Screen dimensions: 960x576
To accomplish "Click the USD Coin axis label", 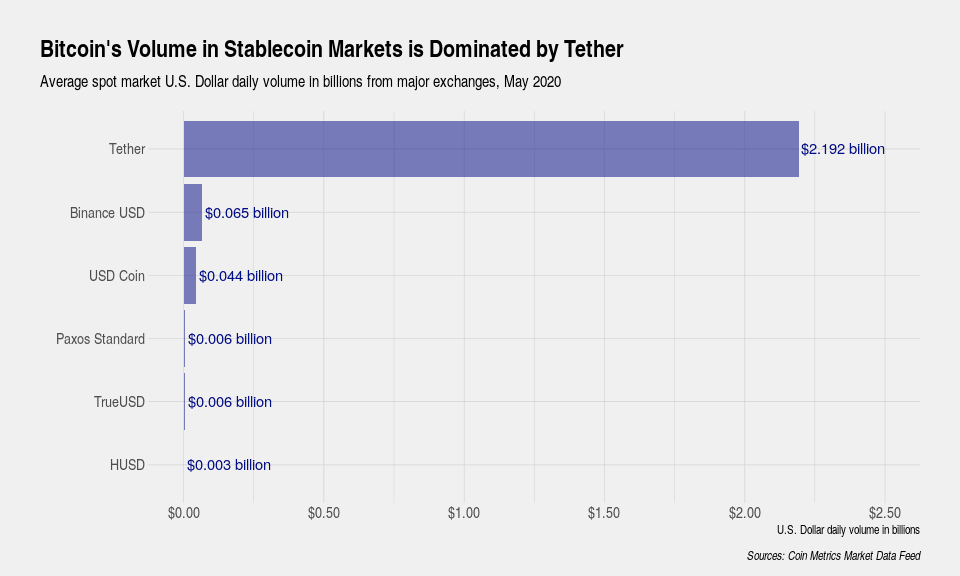I will 117,276.
